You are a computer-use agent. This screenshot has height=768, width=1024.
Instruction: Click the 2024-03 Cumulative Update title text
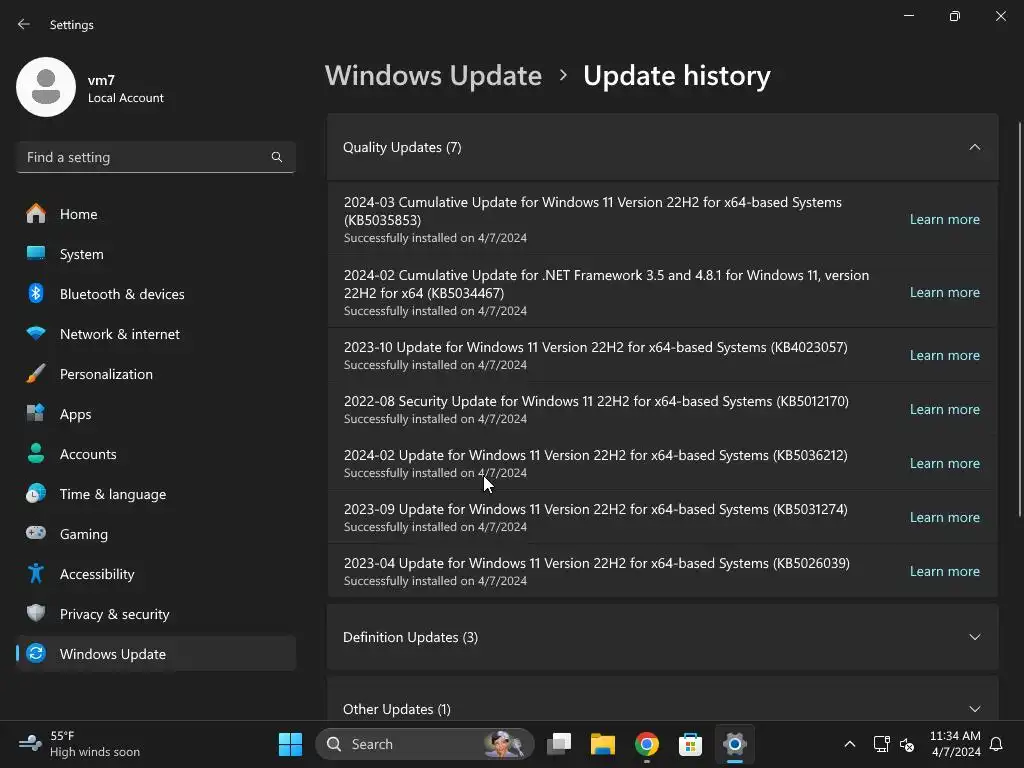[x=592, y=211]
